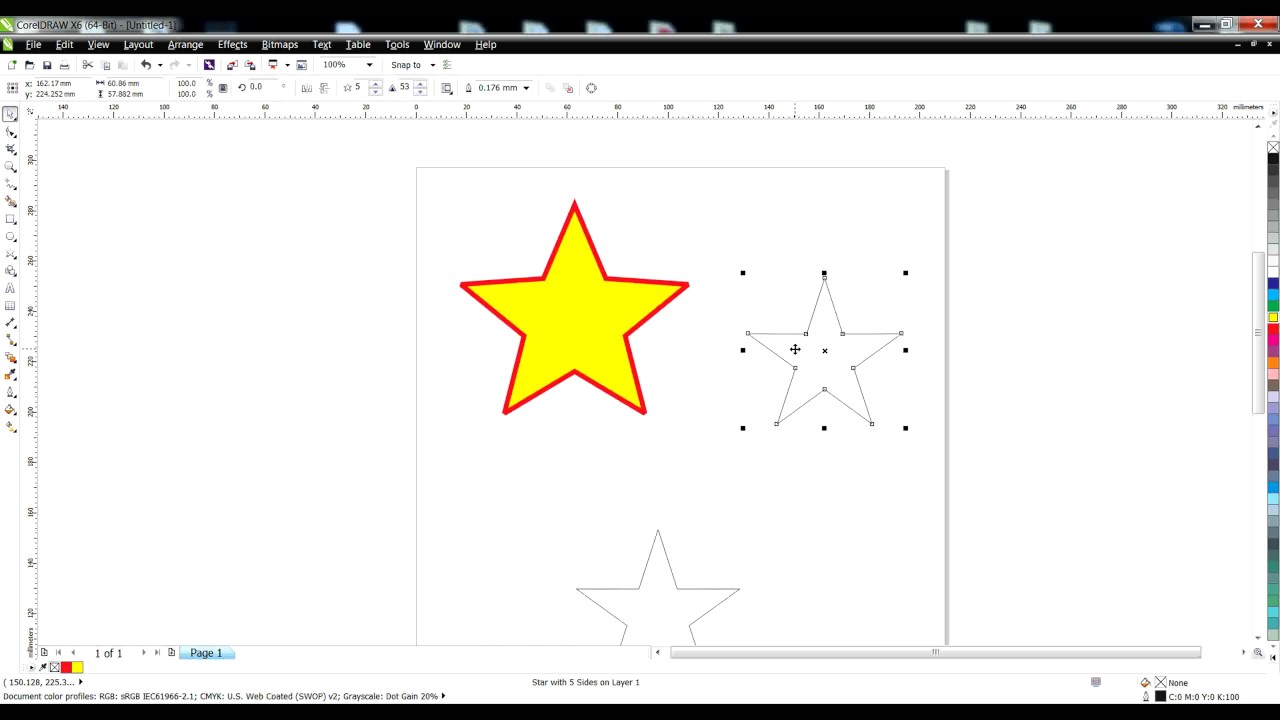Select the Rectangle tool

(11, 219)
